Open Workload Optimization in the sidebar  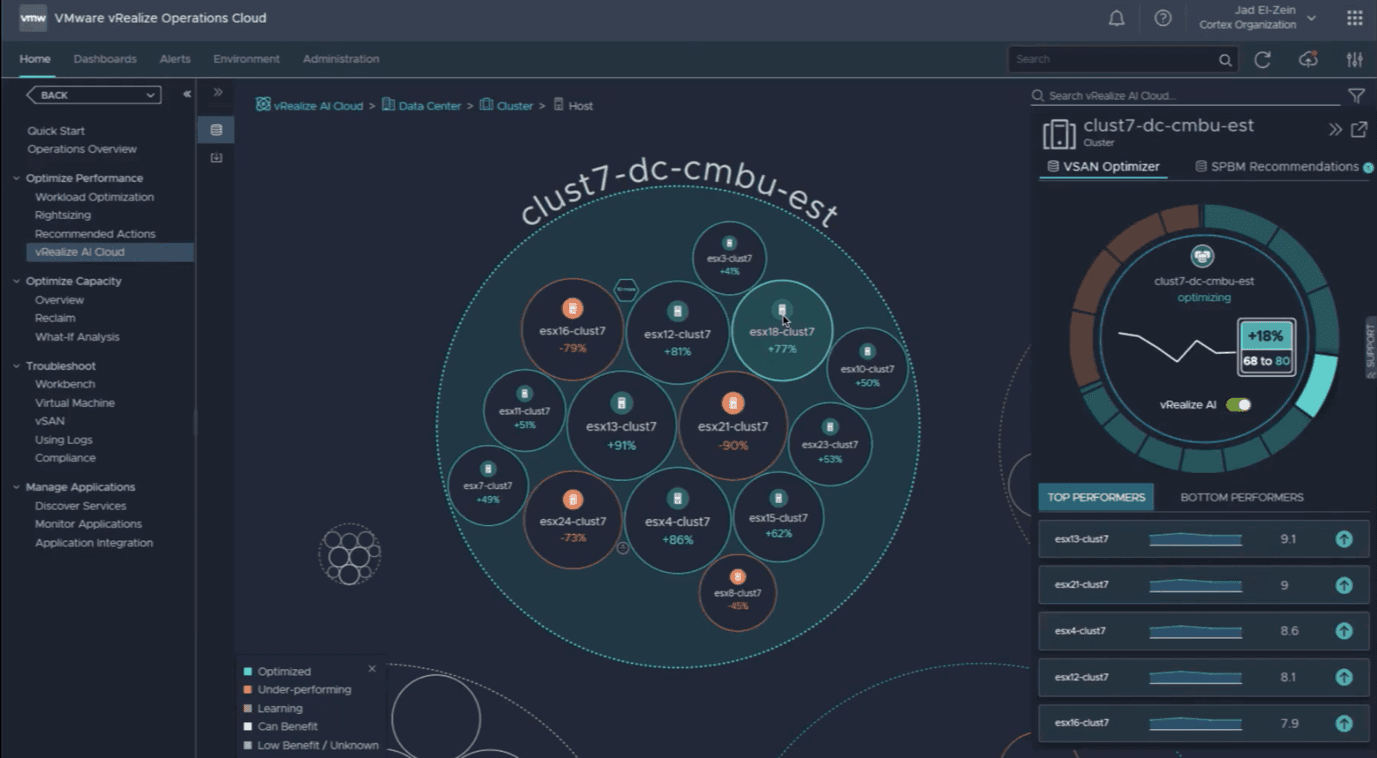tap(94, 197)
